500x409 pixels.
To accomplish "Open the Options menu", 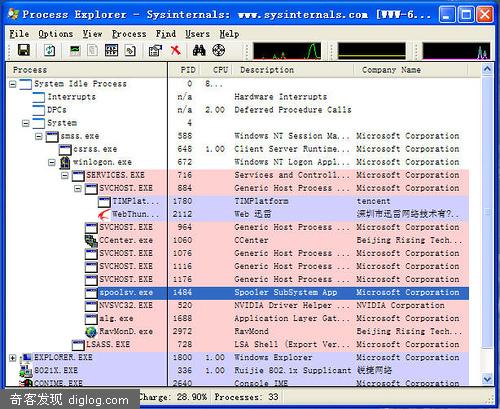I will coord(55,34).
